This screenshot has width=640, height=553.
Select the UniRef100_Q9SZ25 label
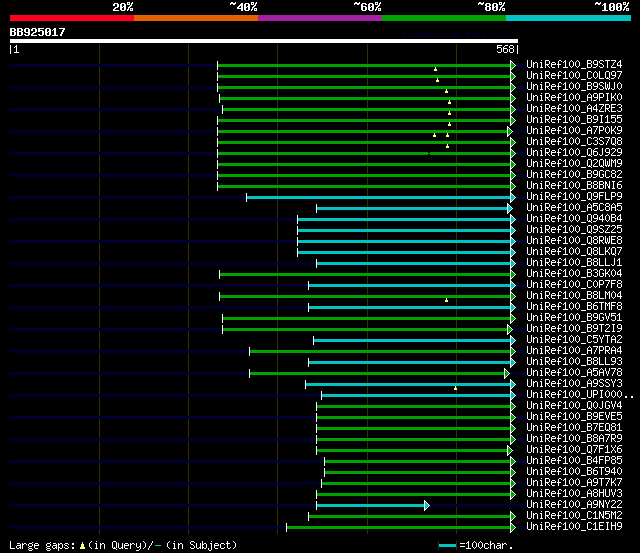[574, 230]
